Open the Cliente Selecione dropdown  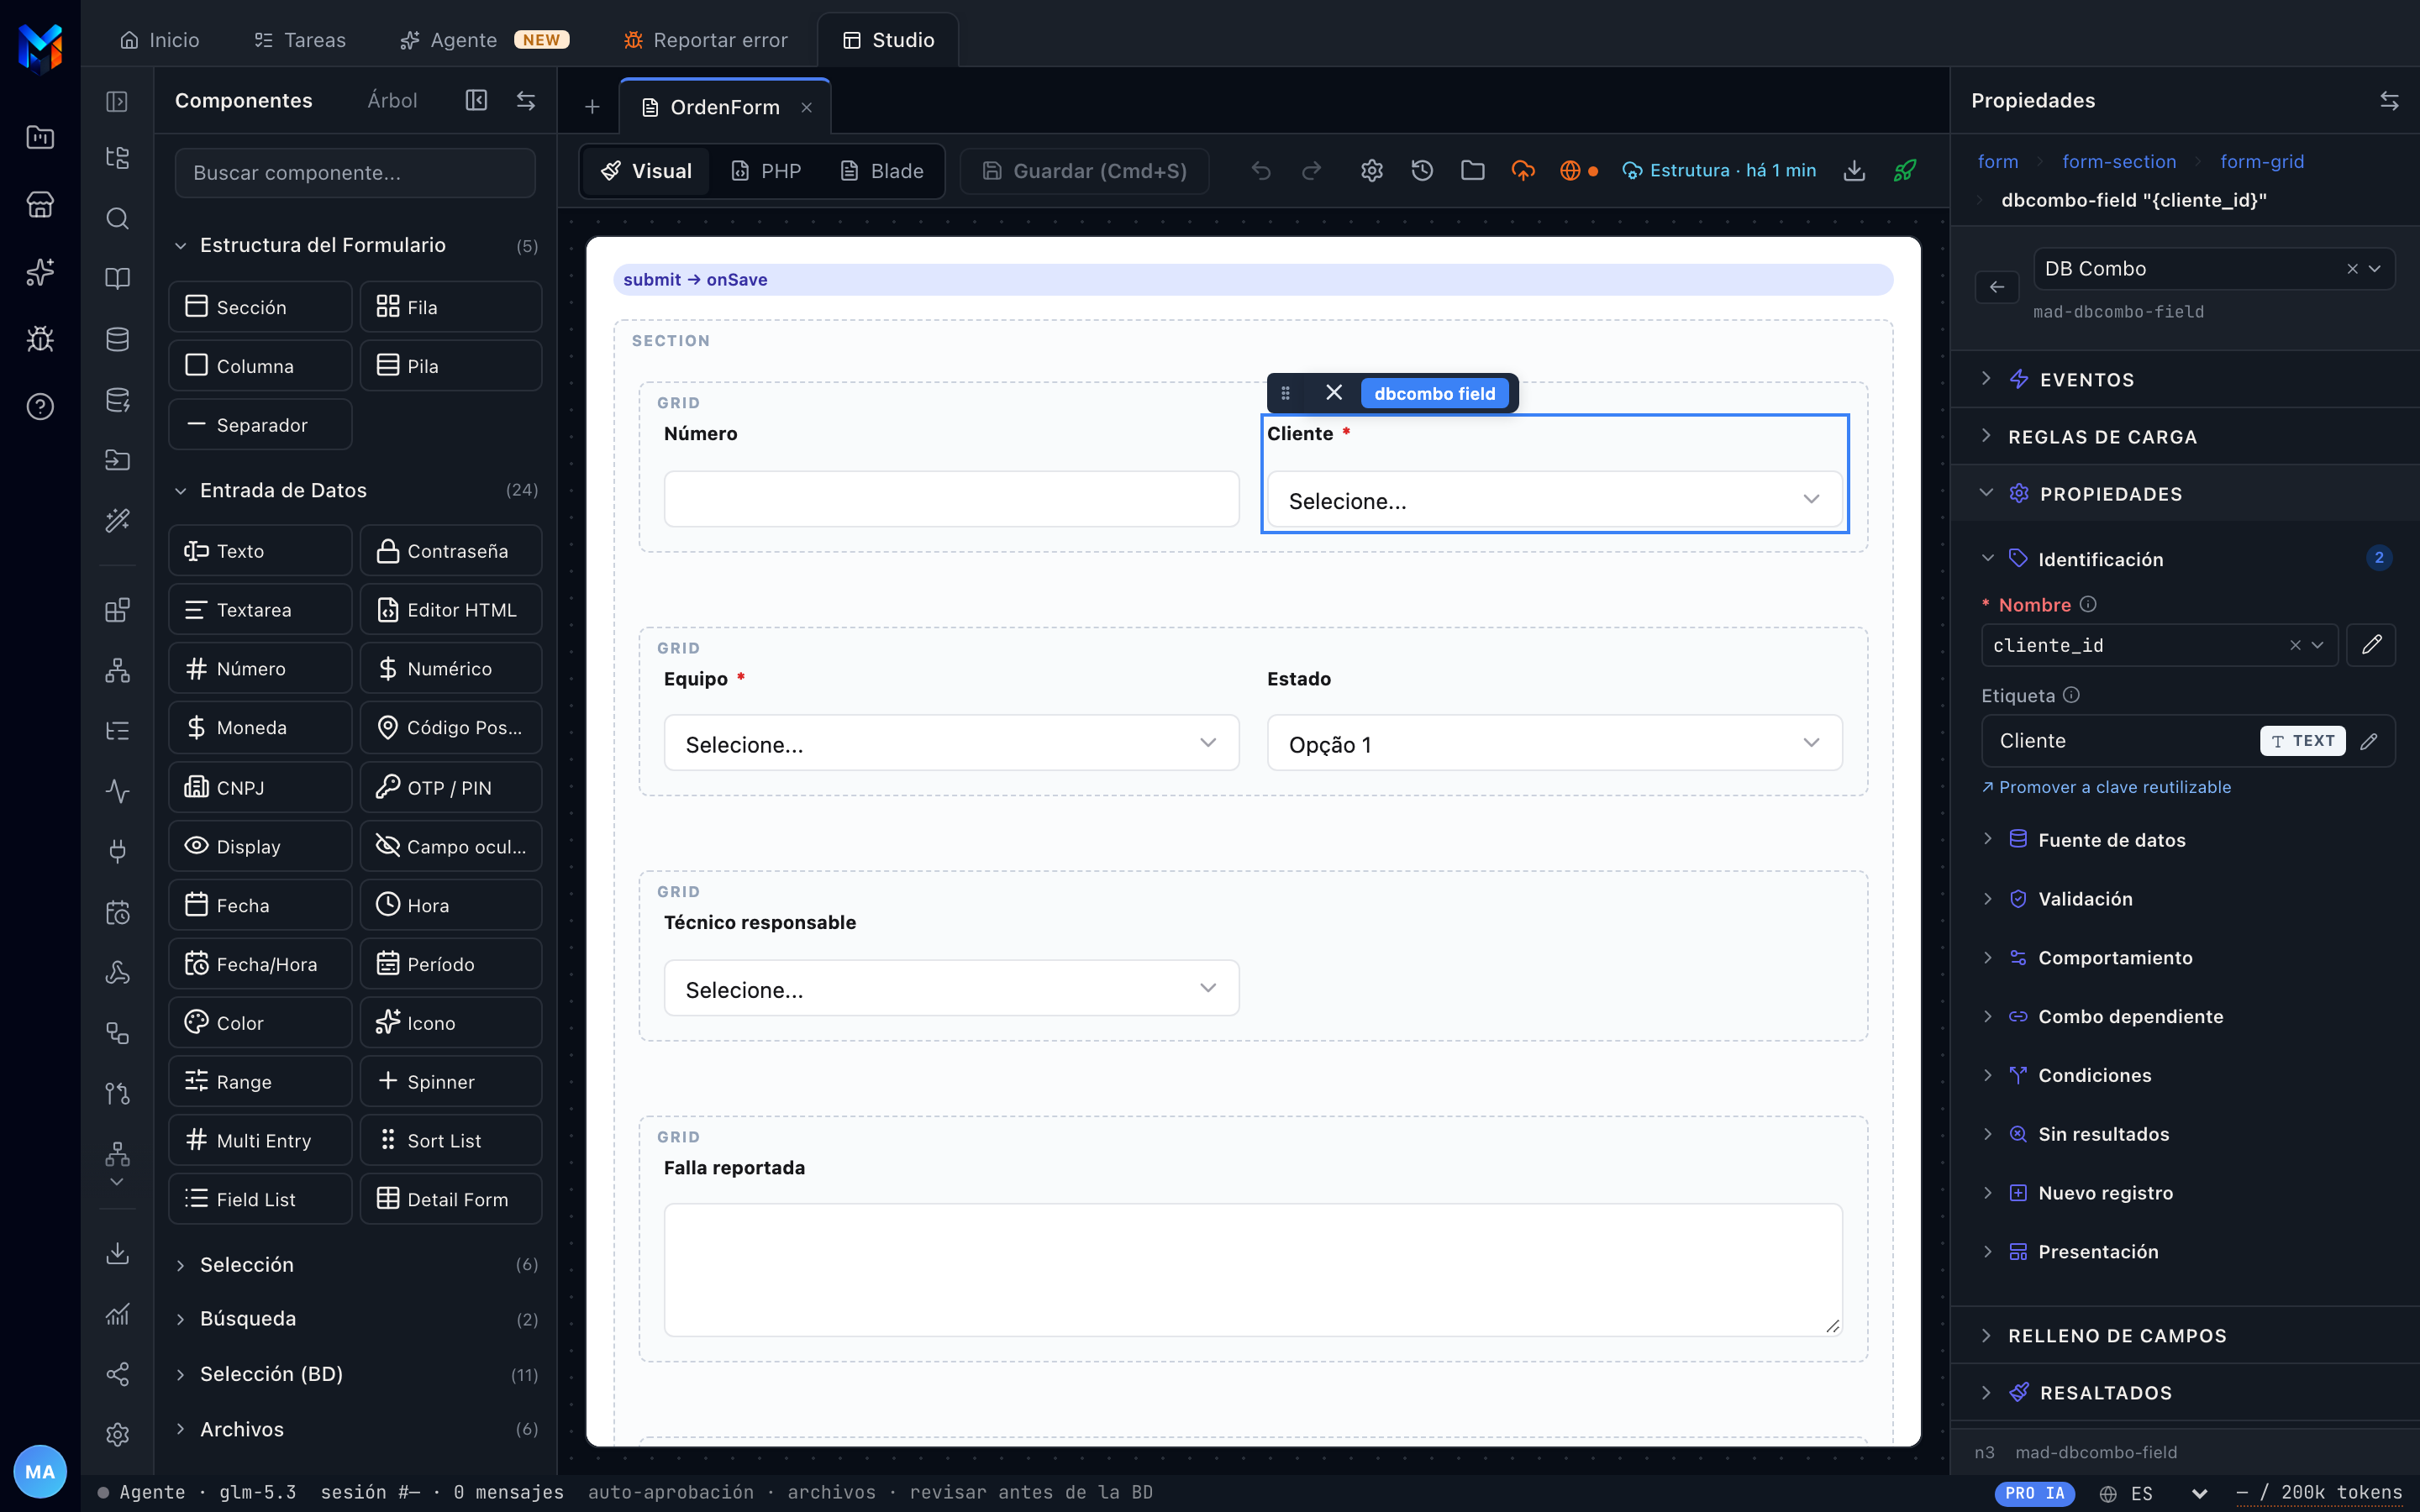(x=1554, y=500)
